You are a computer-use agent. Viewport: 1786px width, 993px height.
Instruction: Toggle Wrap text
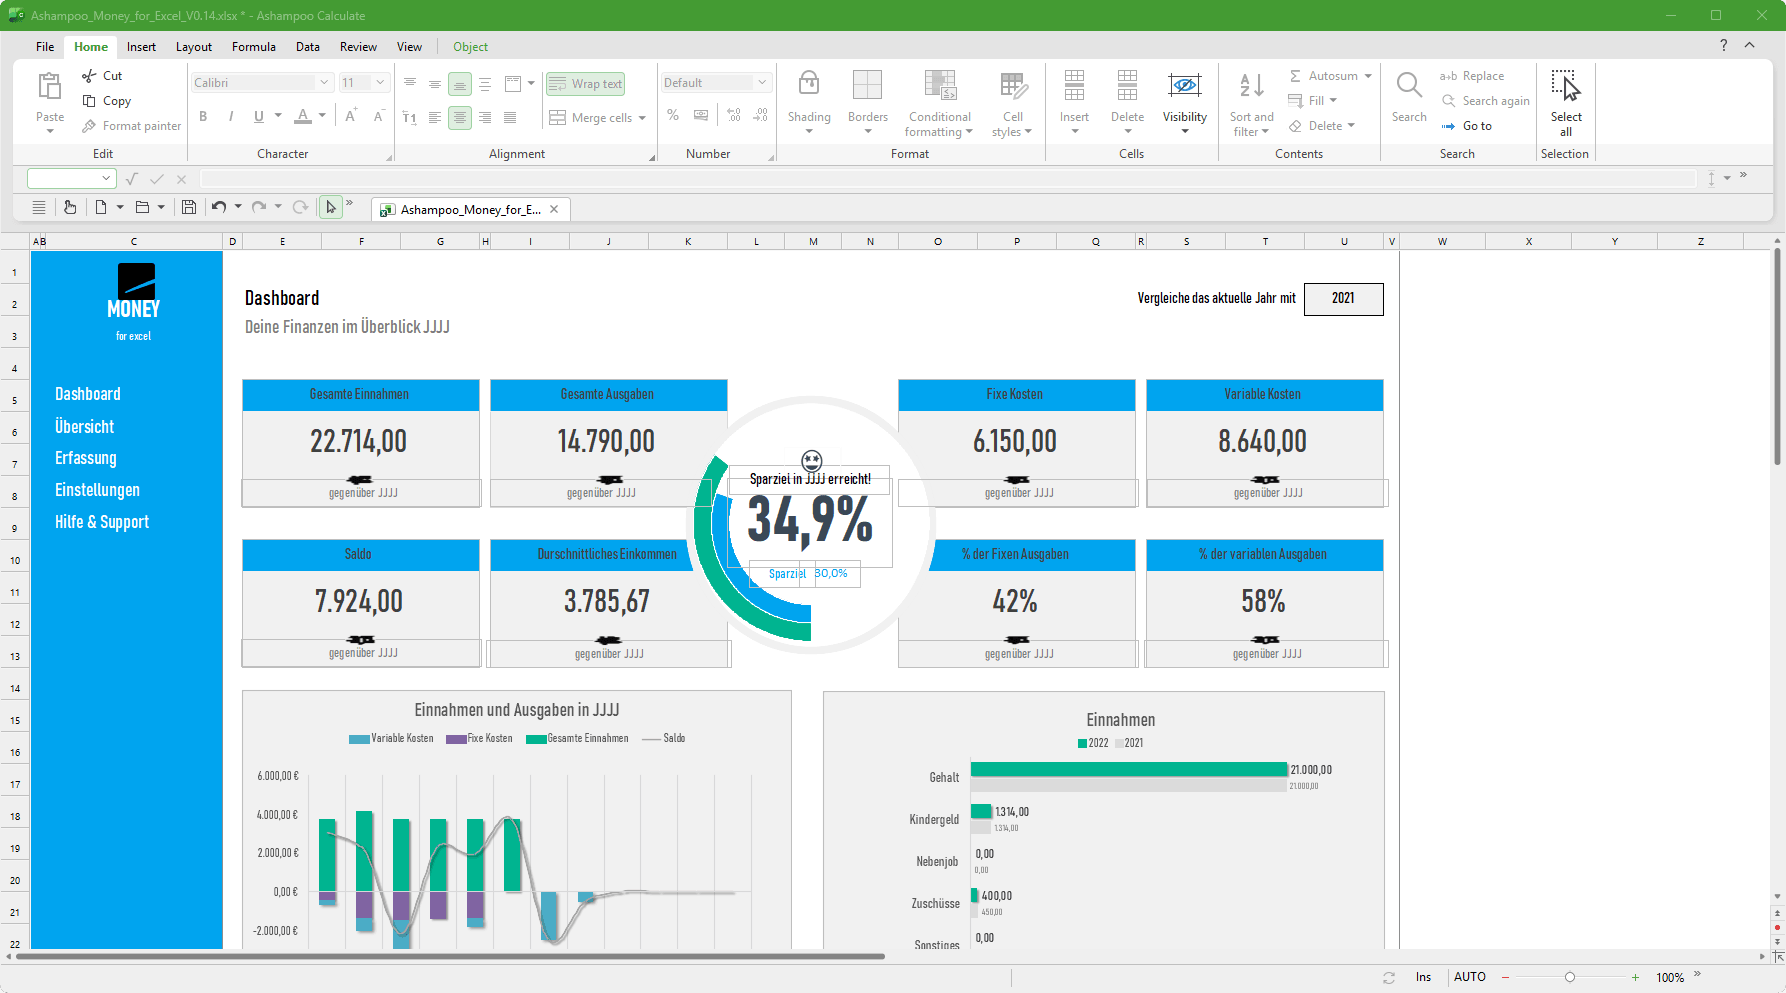coord(586,84)
